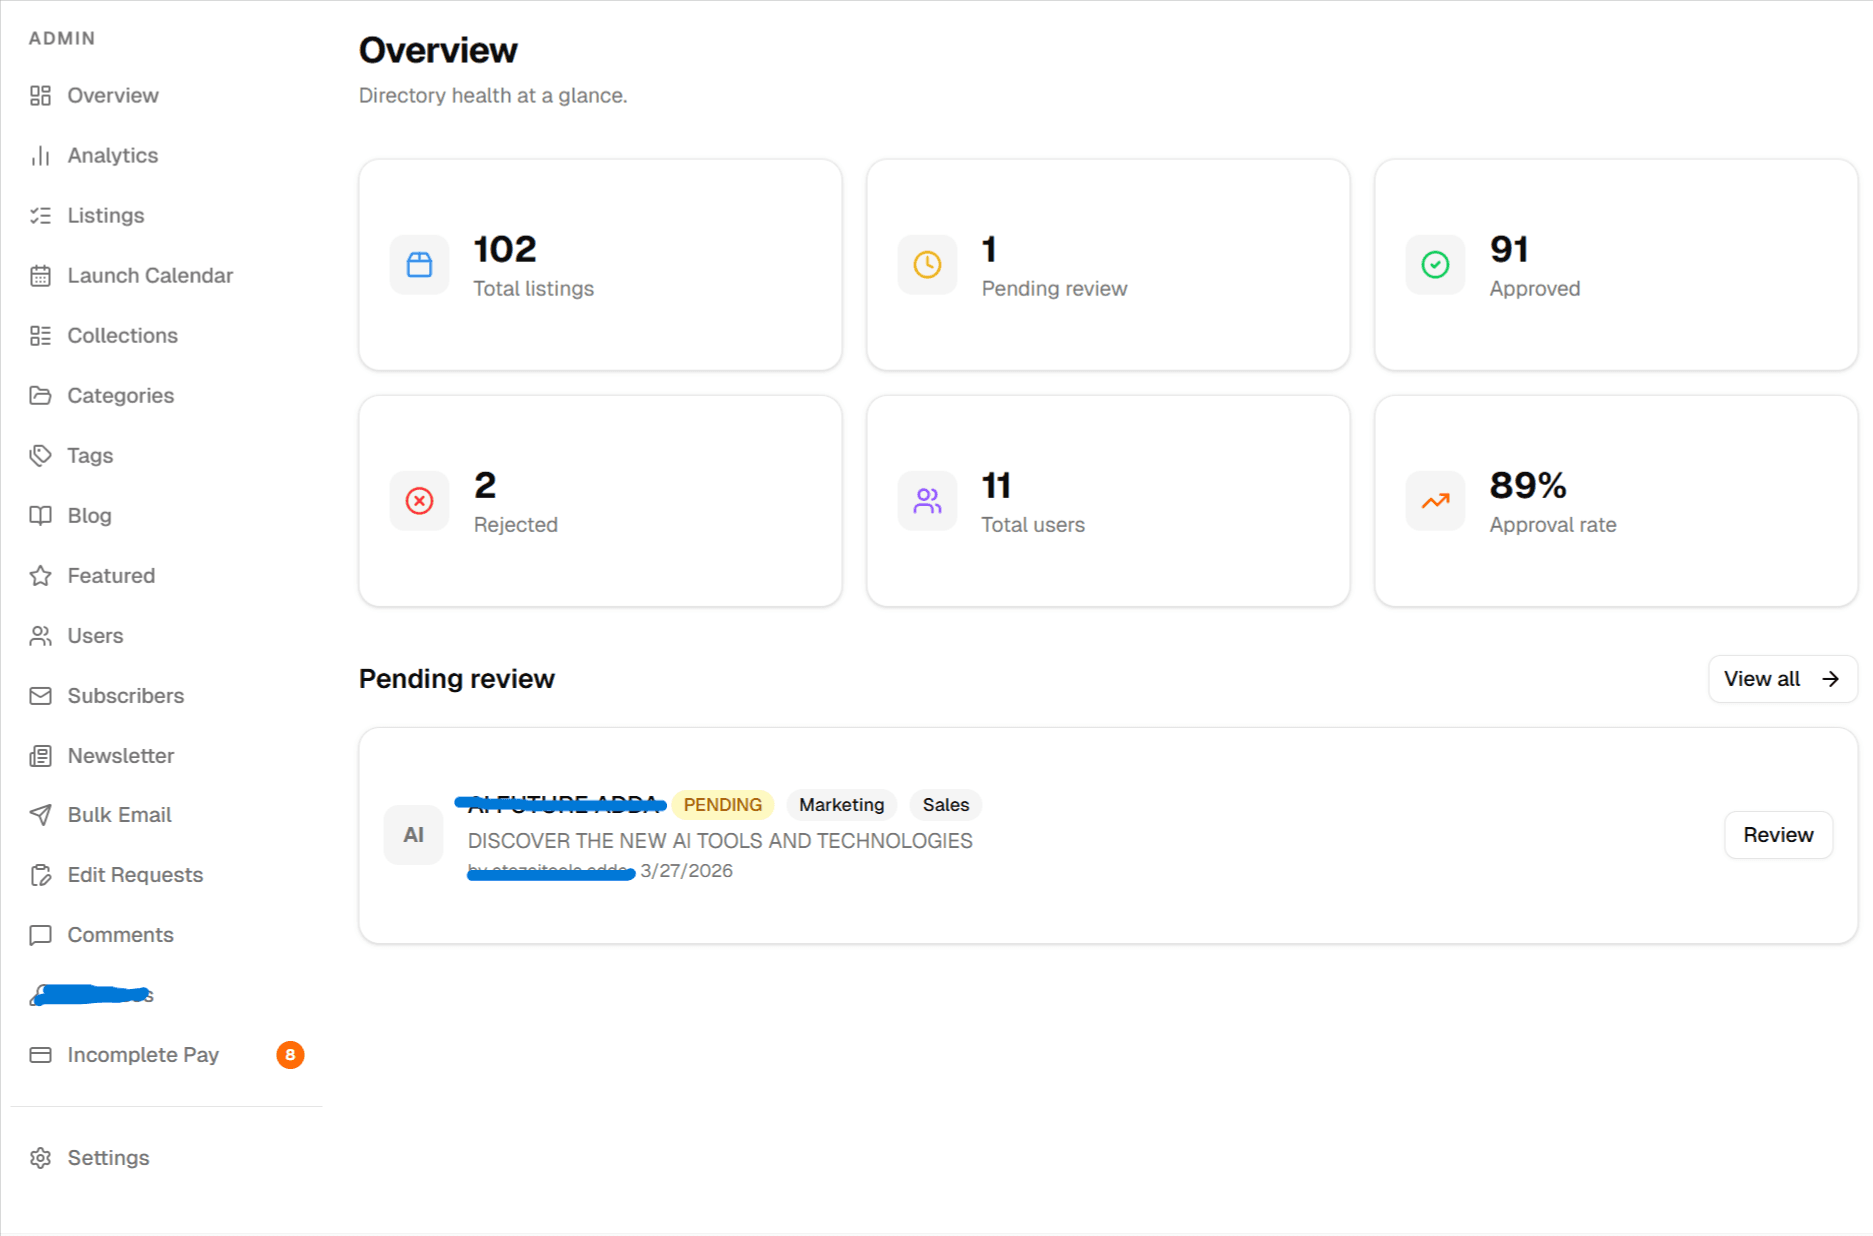Click the View all button for pending review
The width and height of the screenshot is (1873, 1236).
[x=1782, y=678]
